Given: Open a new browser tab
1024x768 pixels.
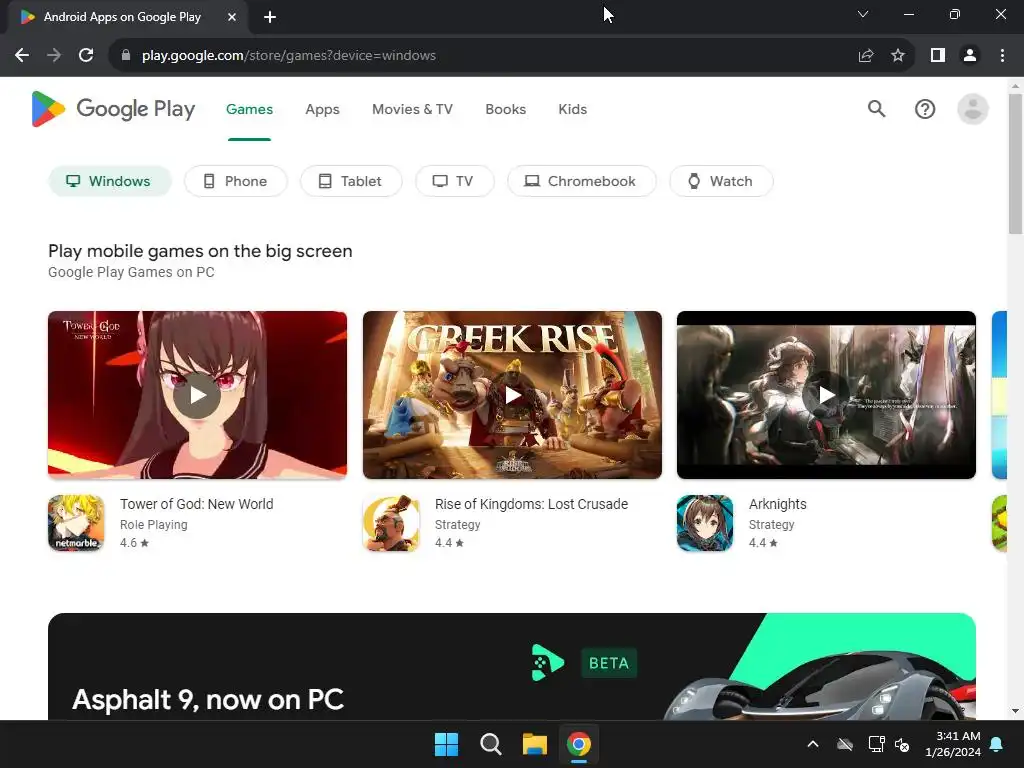Looking at the screenshot, I should coord(270,17).
